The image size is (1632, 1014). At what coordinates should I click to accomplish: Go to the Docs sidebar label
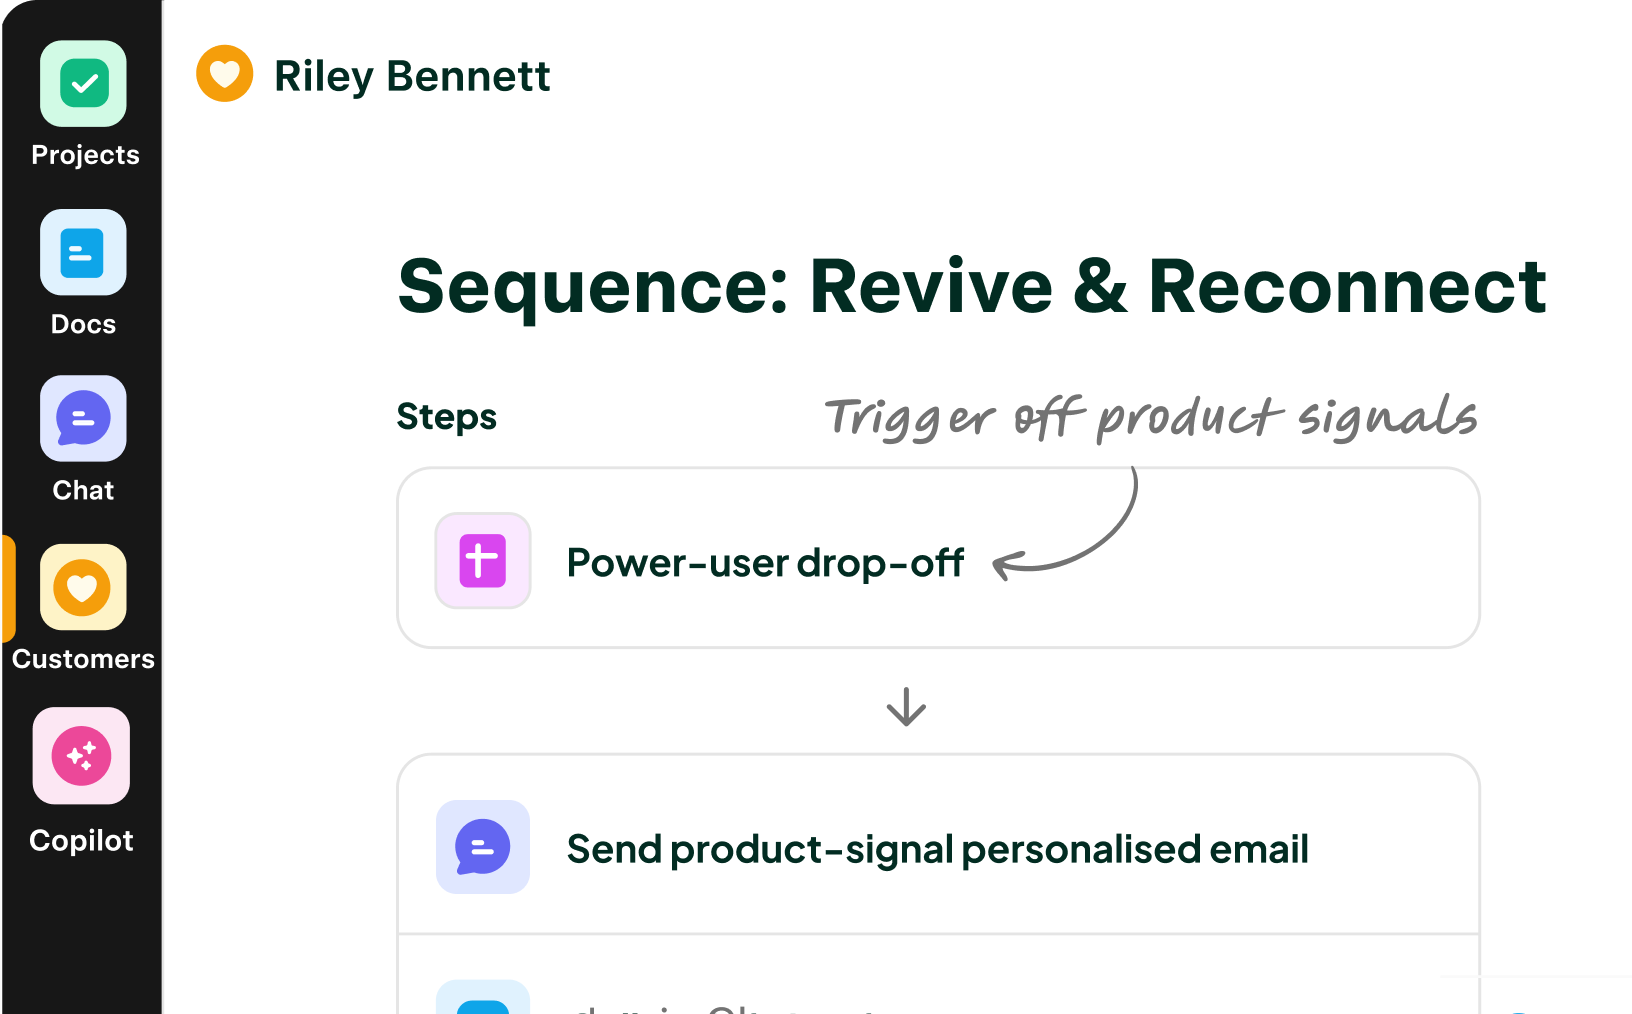83,324
